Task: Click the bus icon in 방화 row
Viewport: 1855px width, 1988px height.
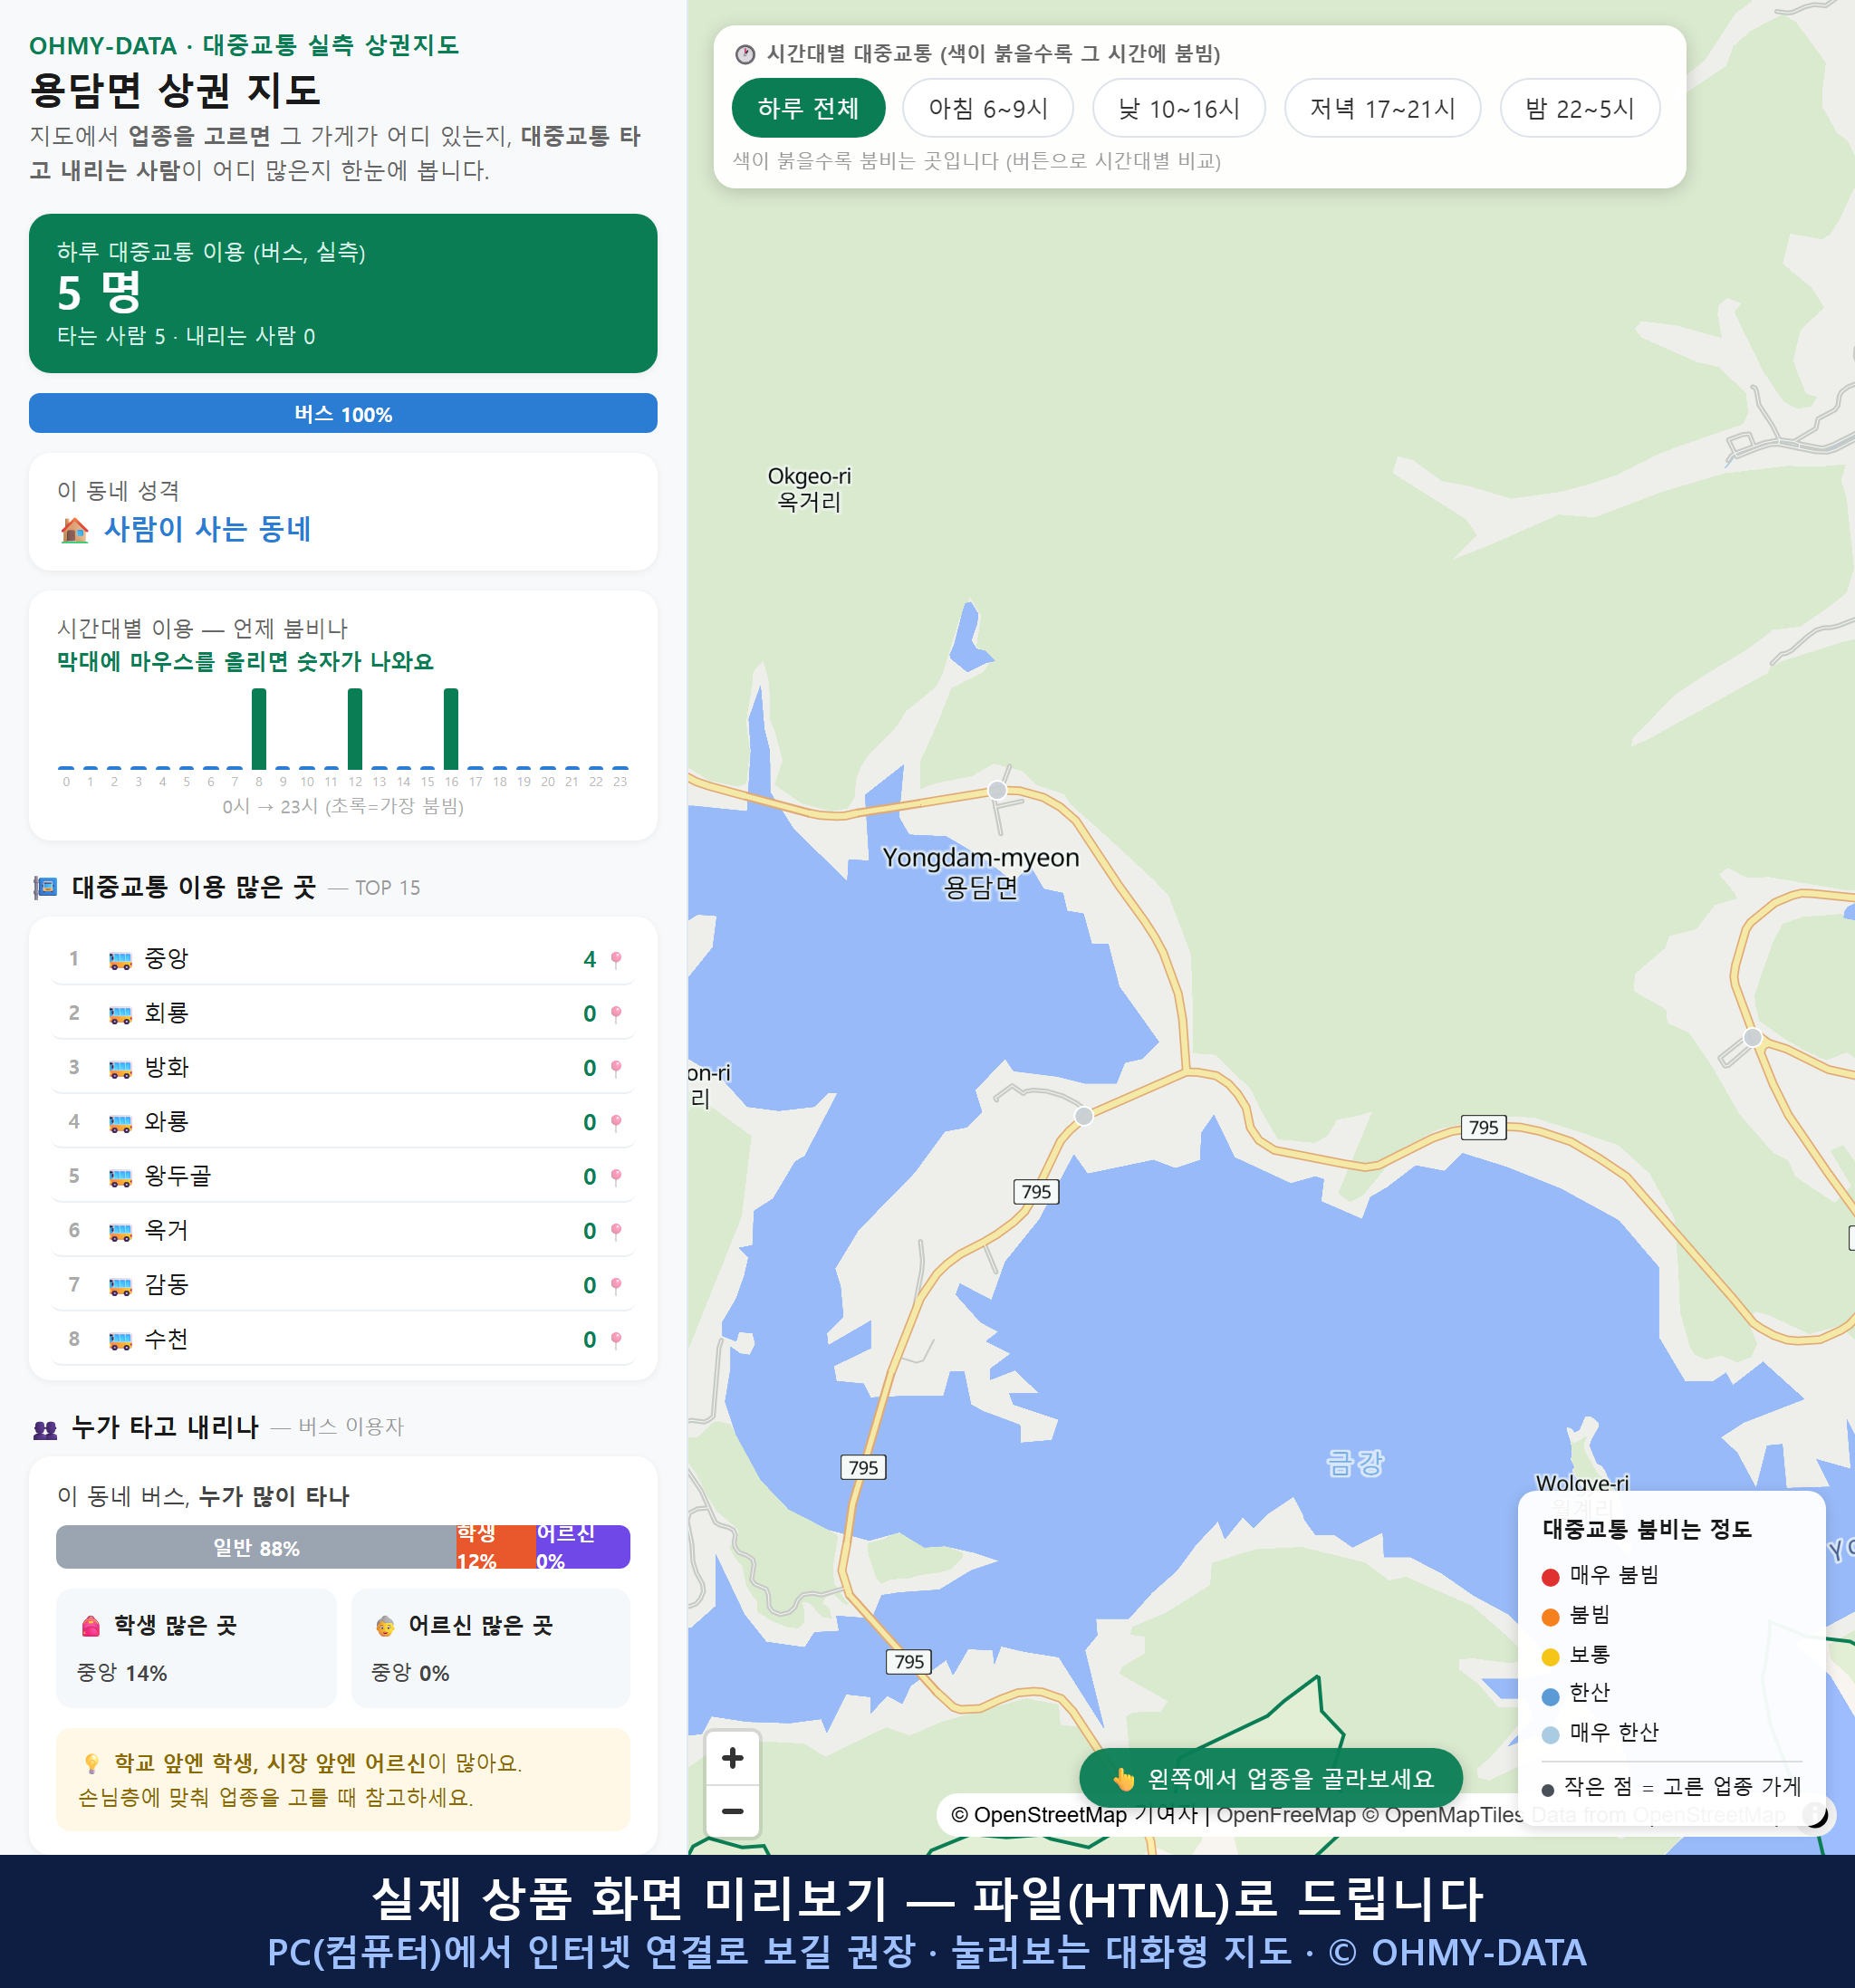Action: (120, 1069)
